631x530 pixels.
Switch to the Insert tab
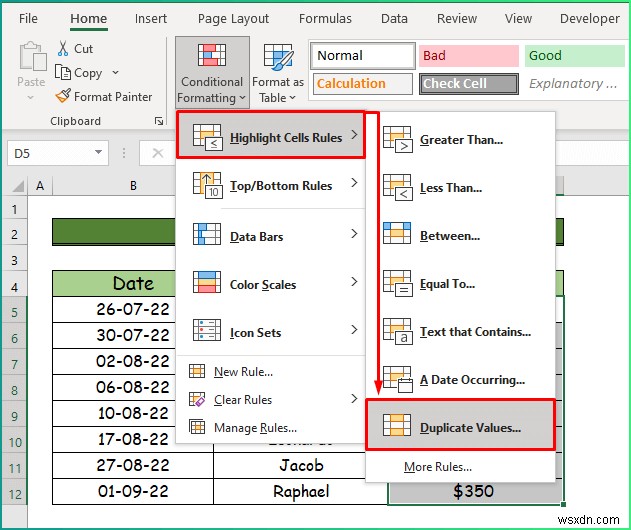[151, 19]
